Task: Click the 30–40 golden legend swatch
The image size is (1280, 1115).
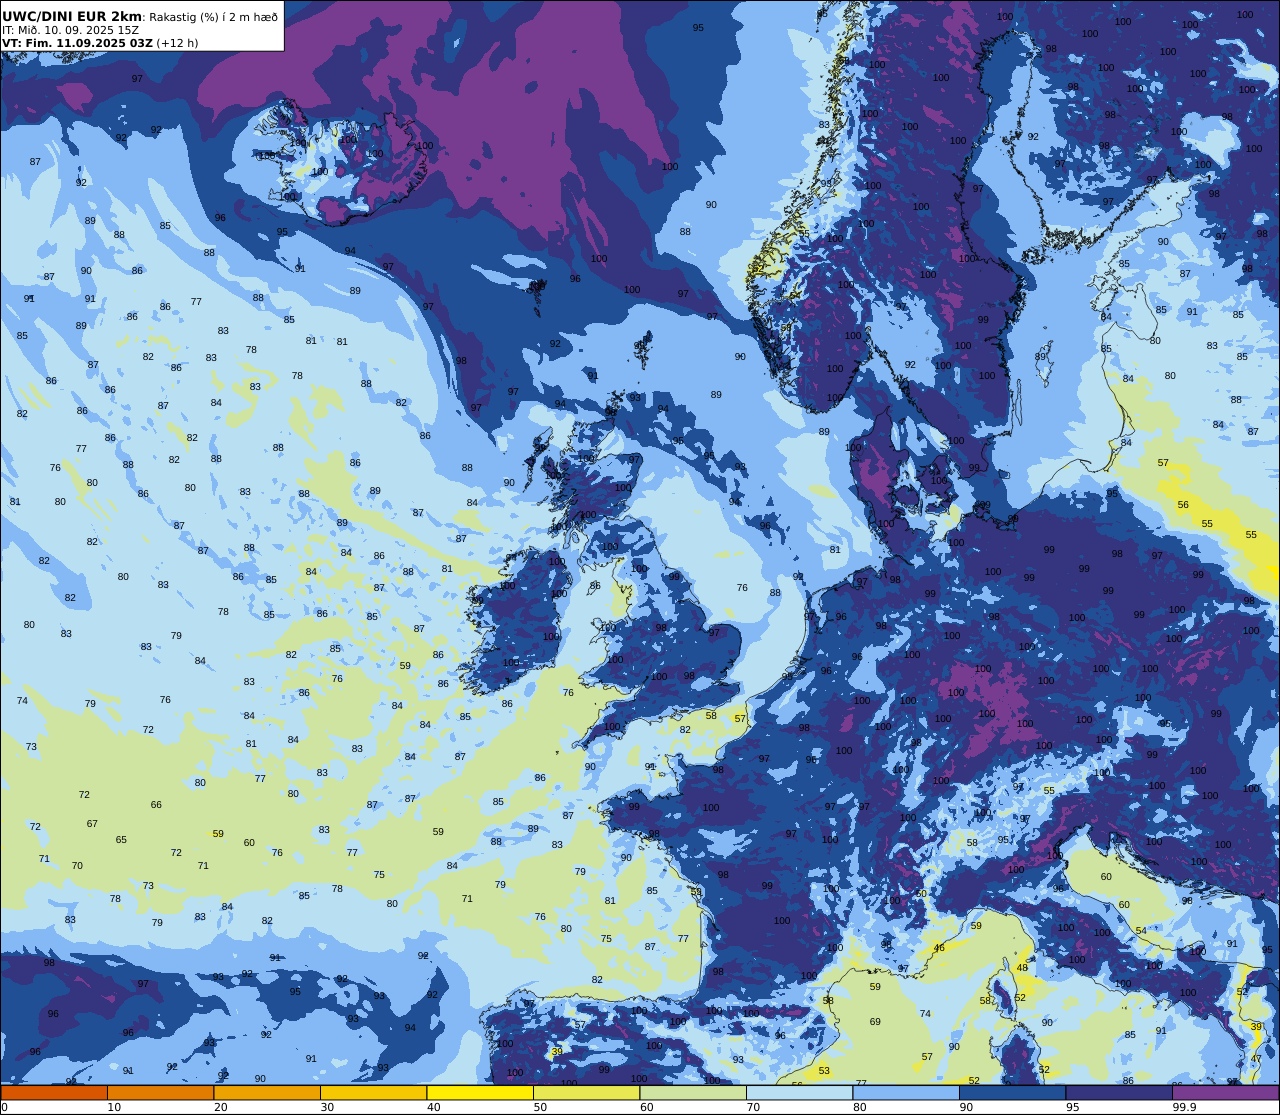Action: pos(373,1092)
